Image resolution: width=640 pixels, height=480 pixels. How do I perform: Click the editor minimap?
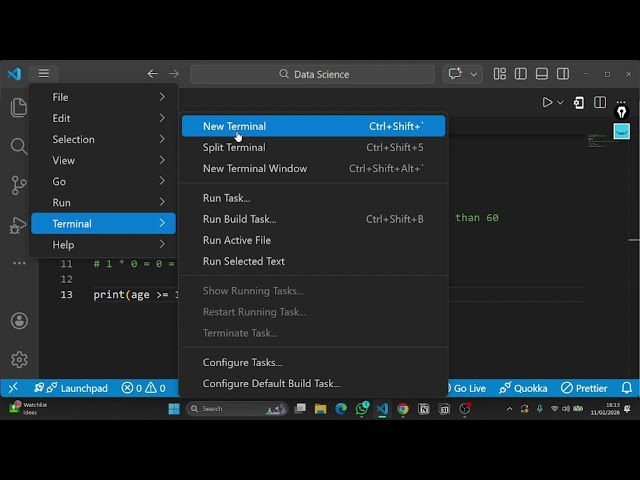(603, 141)
